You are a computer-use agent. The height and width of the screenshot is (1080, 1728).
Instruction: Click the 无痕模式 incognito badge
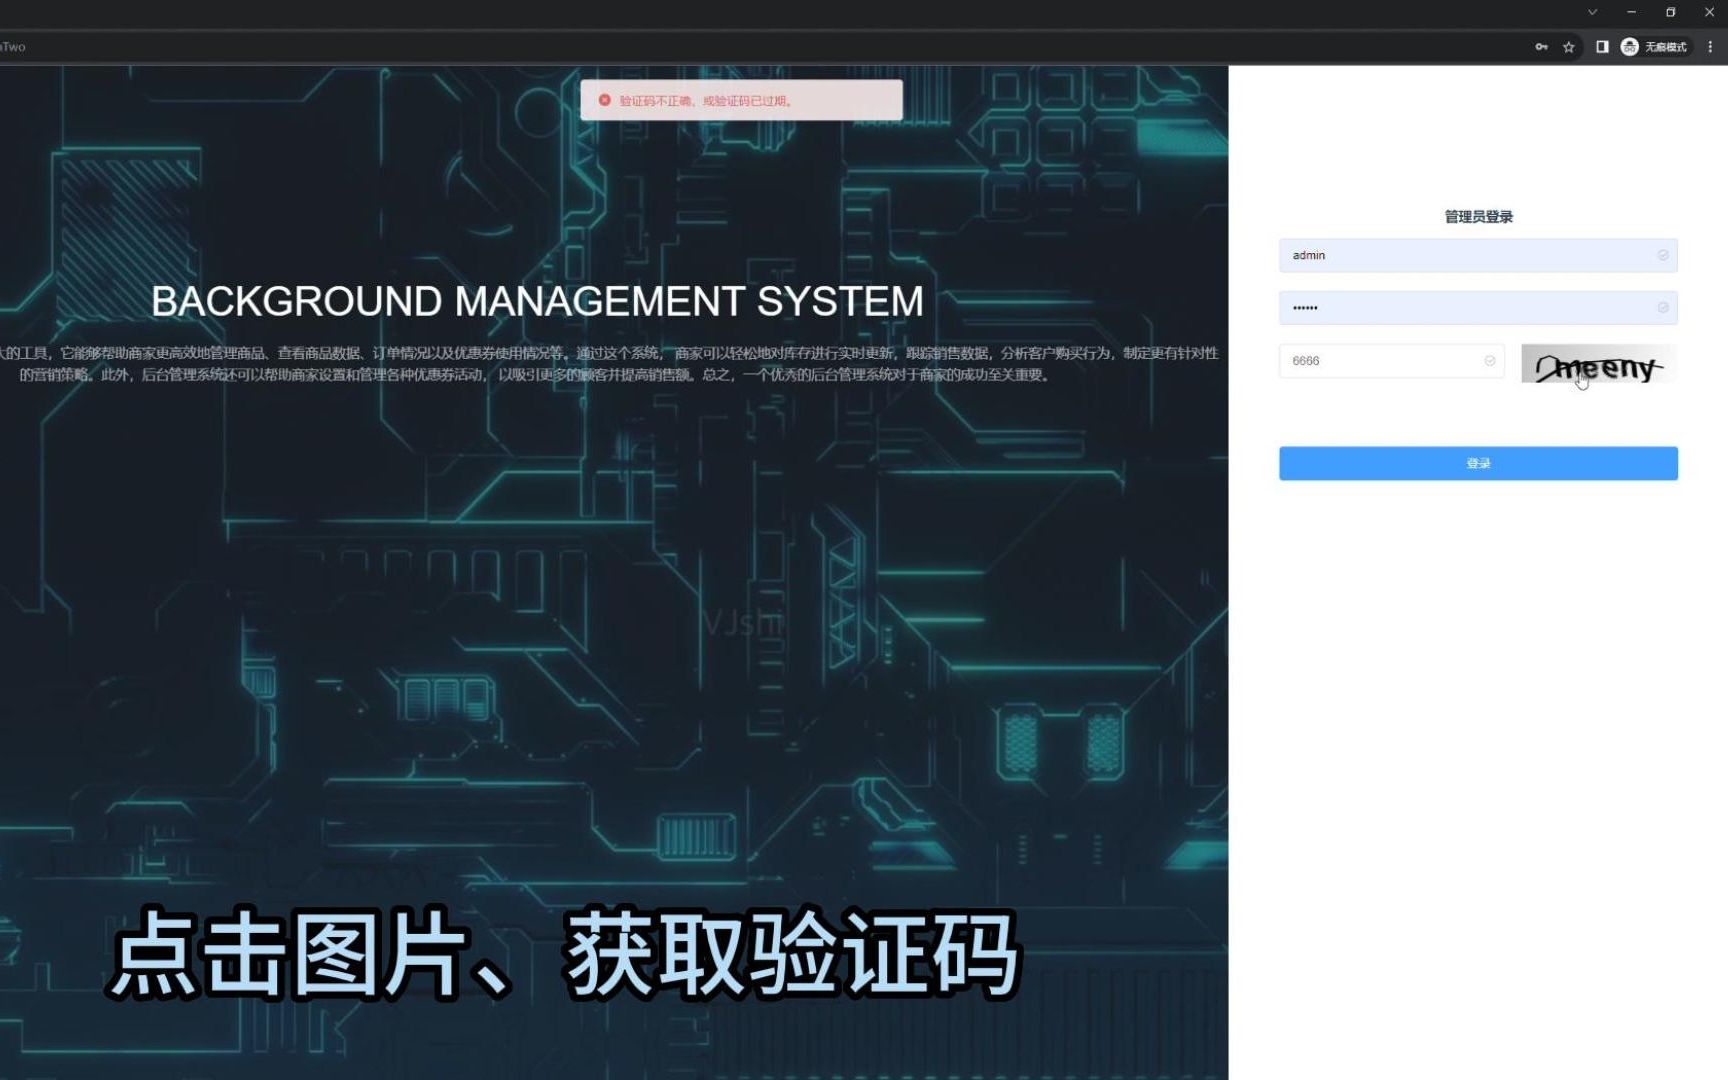pyautogui.click(x=1664, y=47)
